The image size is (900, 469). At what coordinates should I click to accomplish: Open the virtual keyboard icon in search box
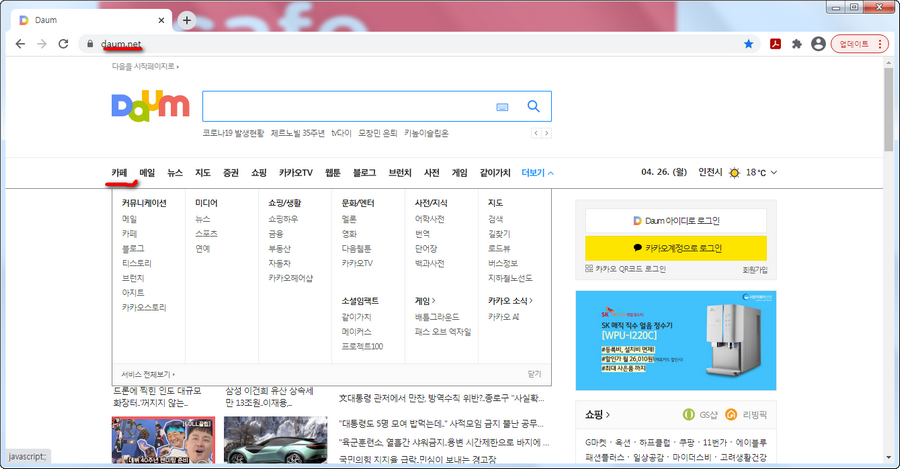[502, 107]
